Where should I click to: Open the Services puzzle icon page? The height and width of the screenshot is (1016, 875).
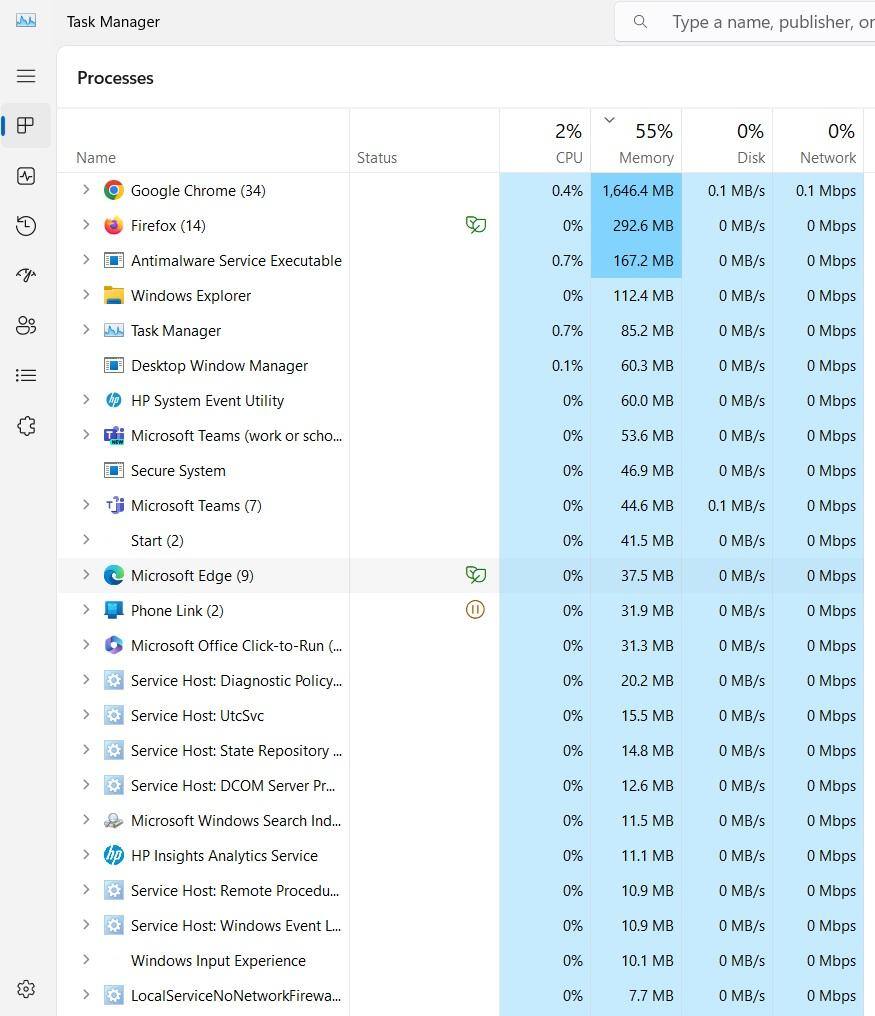point(26,426)
